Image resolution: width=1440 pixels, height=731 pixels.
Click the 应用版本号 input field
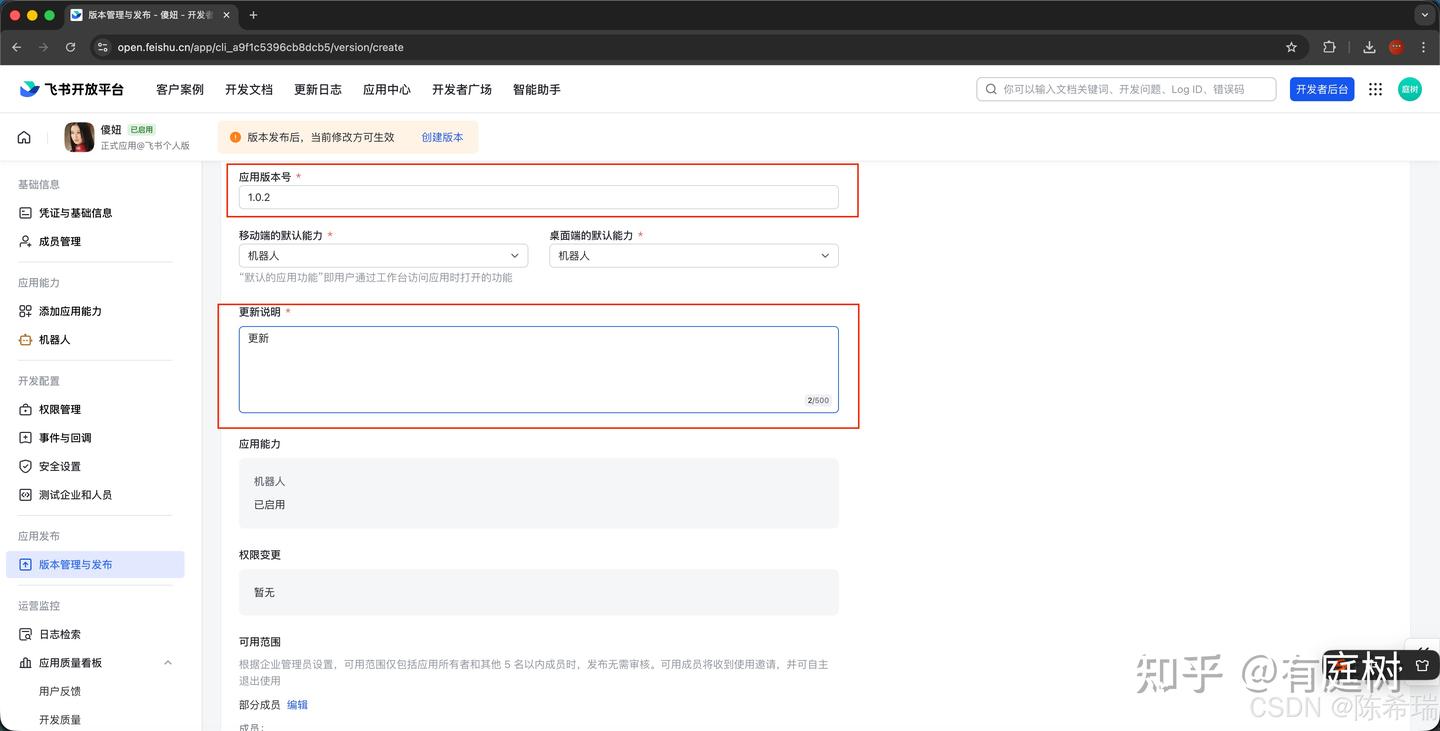click(538, 197)
